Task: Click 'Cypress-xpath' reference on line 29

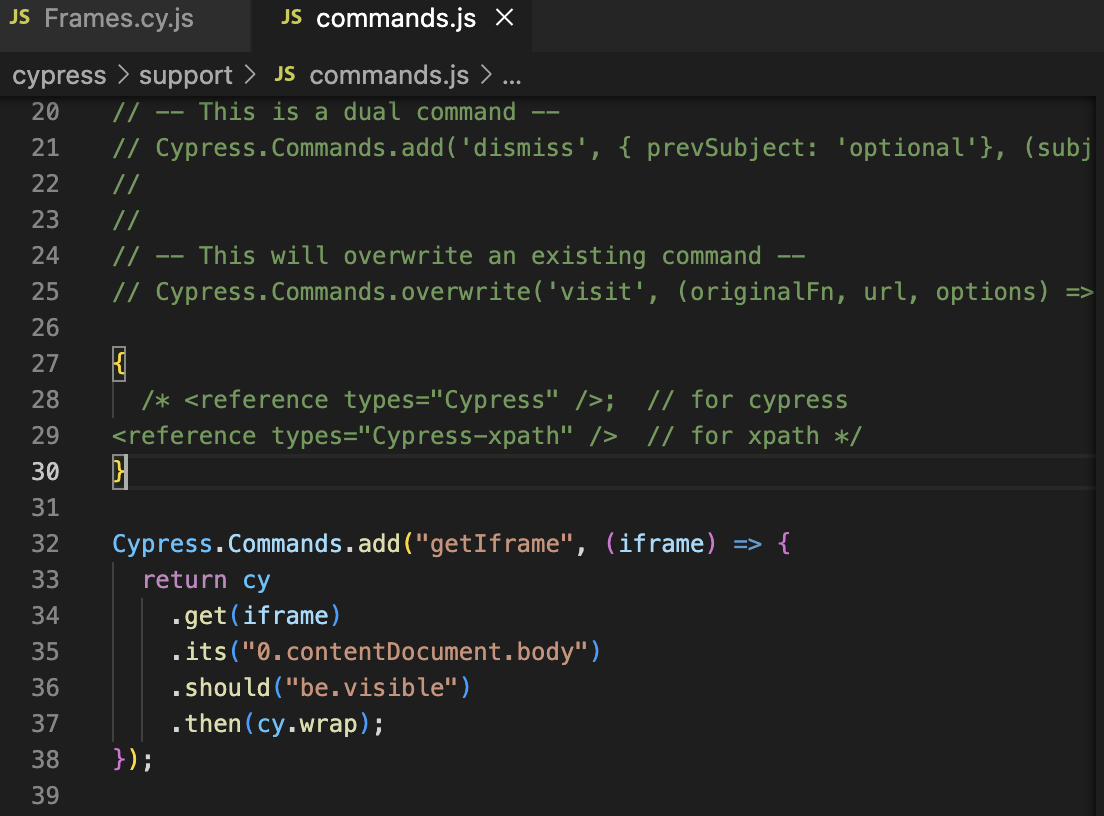Action: [x=465, y=436]
